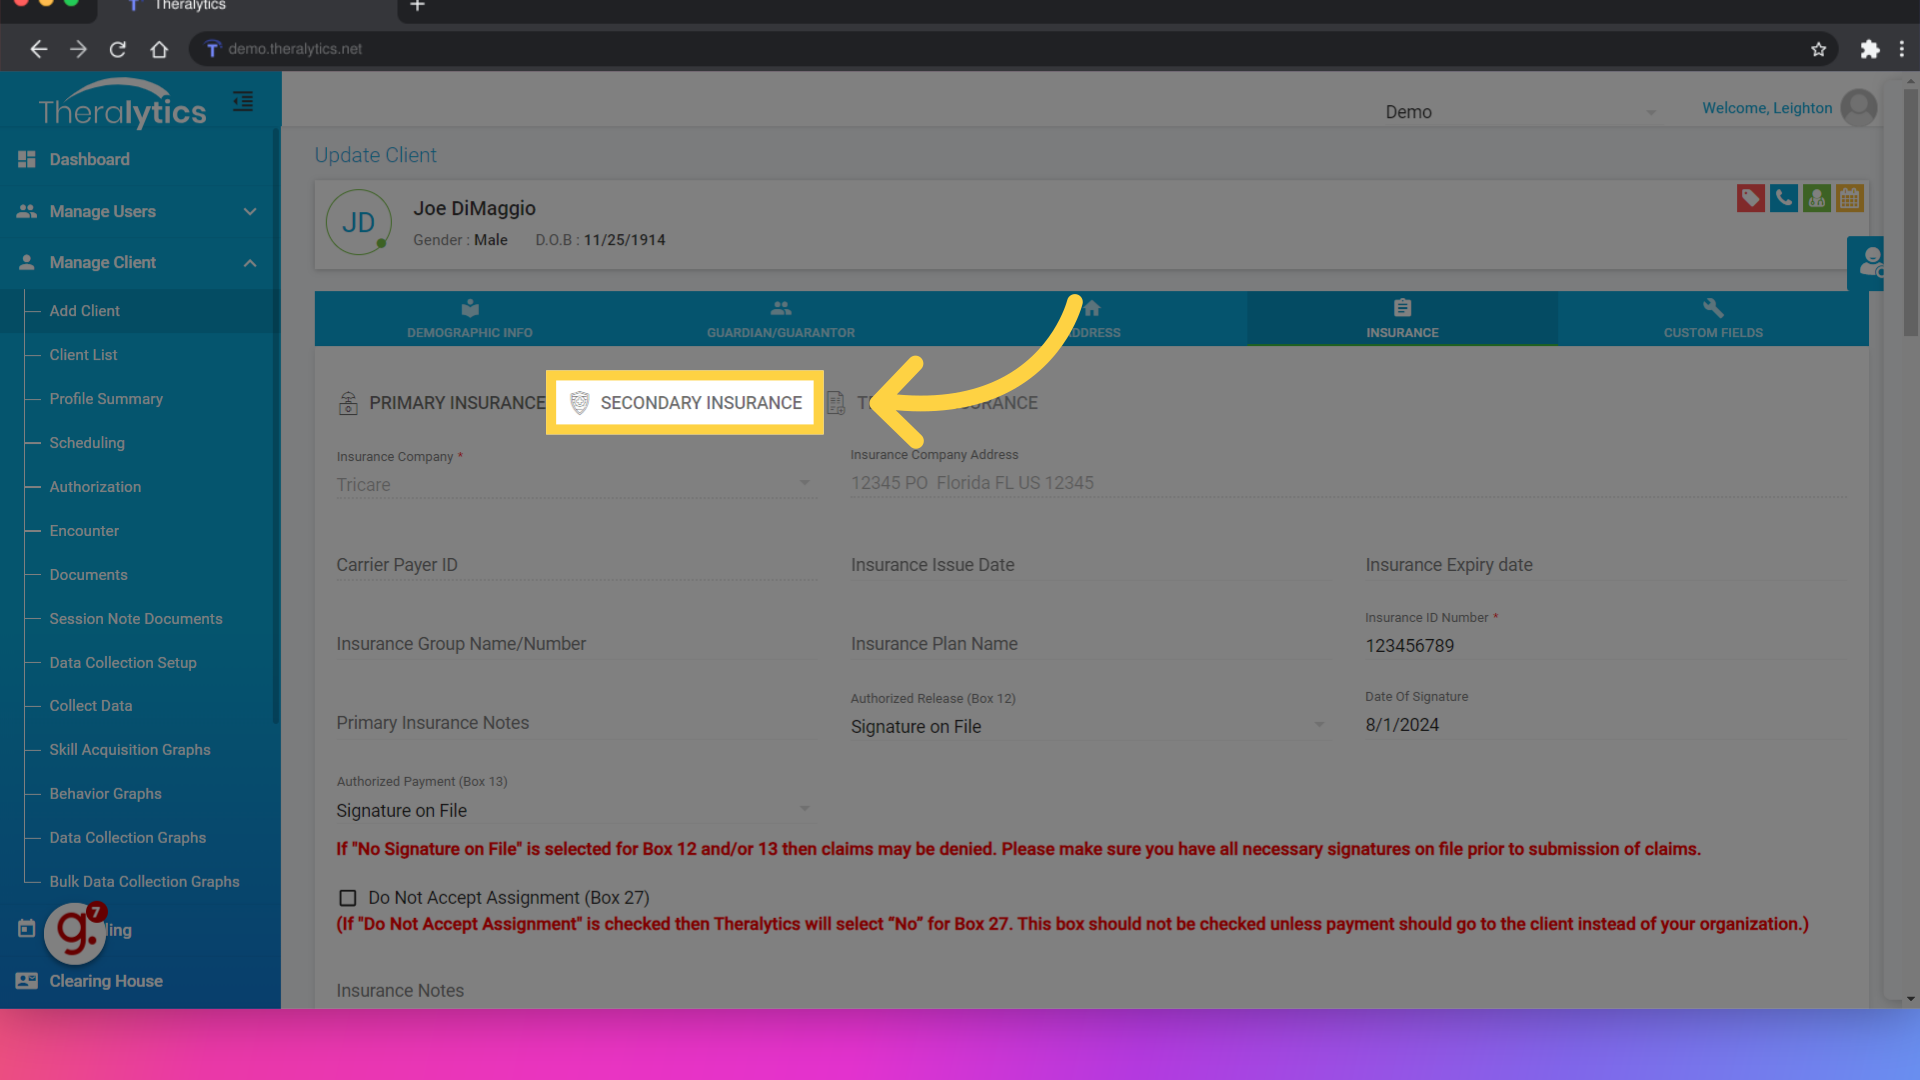Click the user avatar icon
Viewport: 1920px width, 1080px height.
[x=1859, y=108]
